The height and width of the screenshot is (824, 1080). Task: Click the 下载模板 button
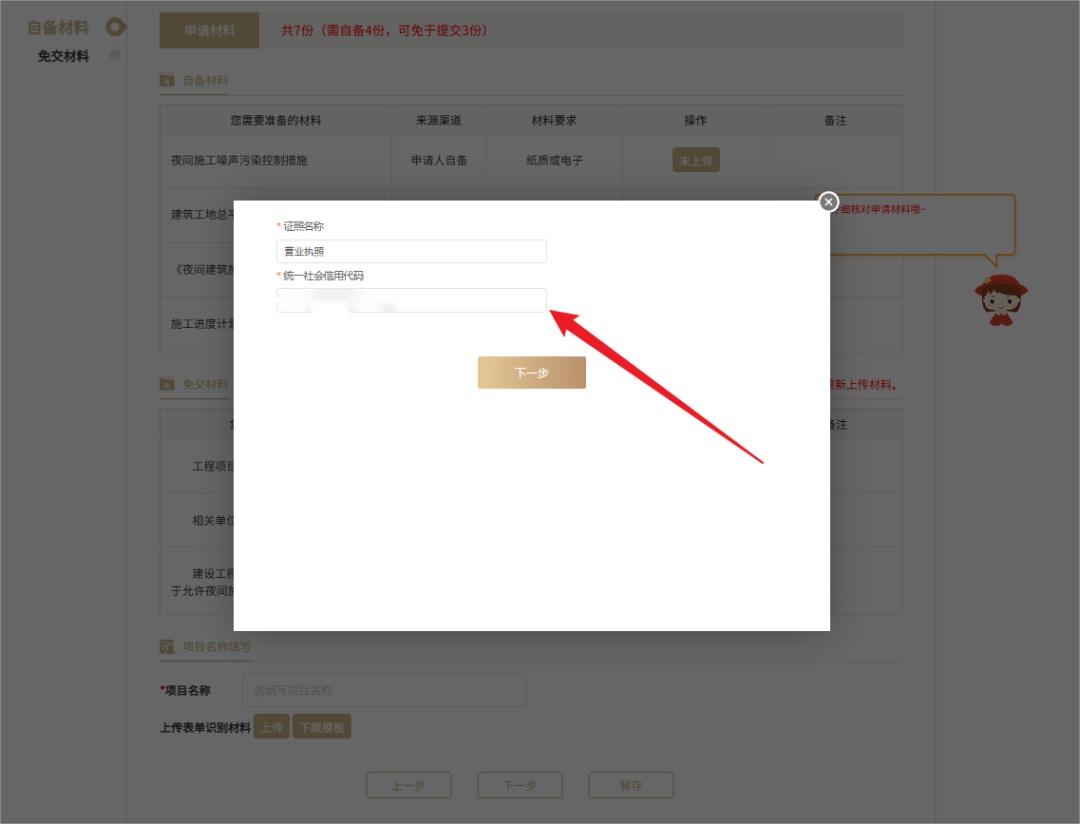[x=322, y=727]
